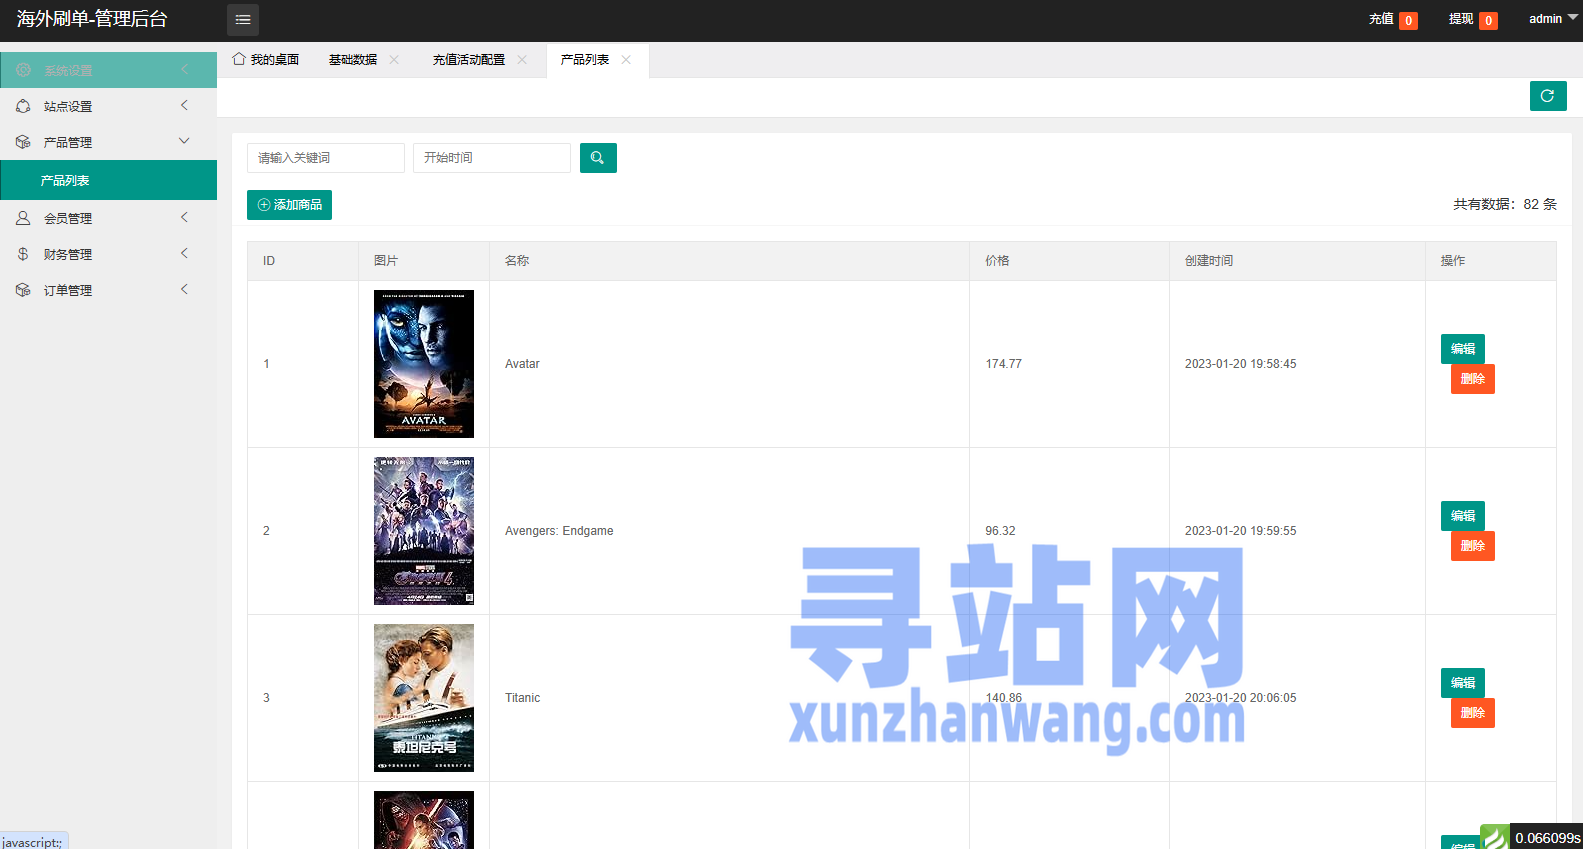Click the 提现 notification badge
This screenshot has height=849, width=1583.
click(x=1488, y=20)
